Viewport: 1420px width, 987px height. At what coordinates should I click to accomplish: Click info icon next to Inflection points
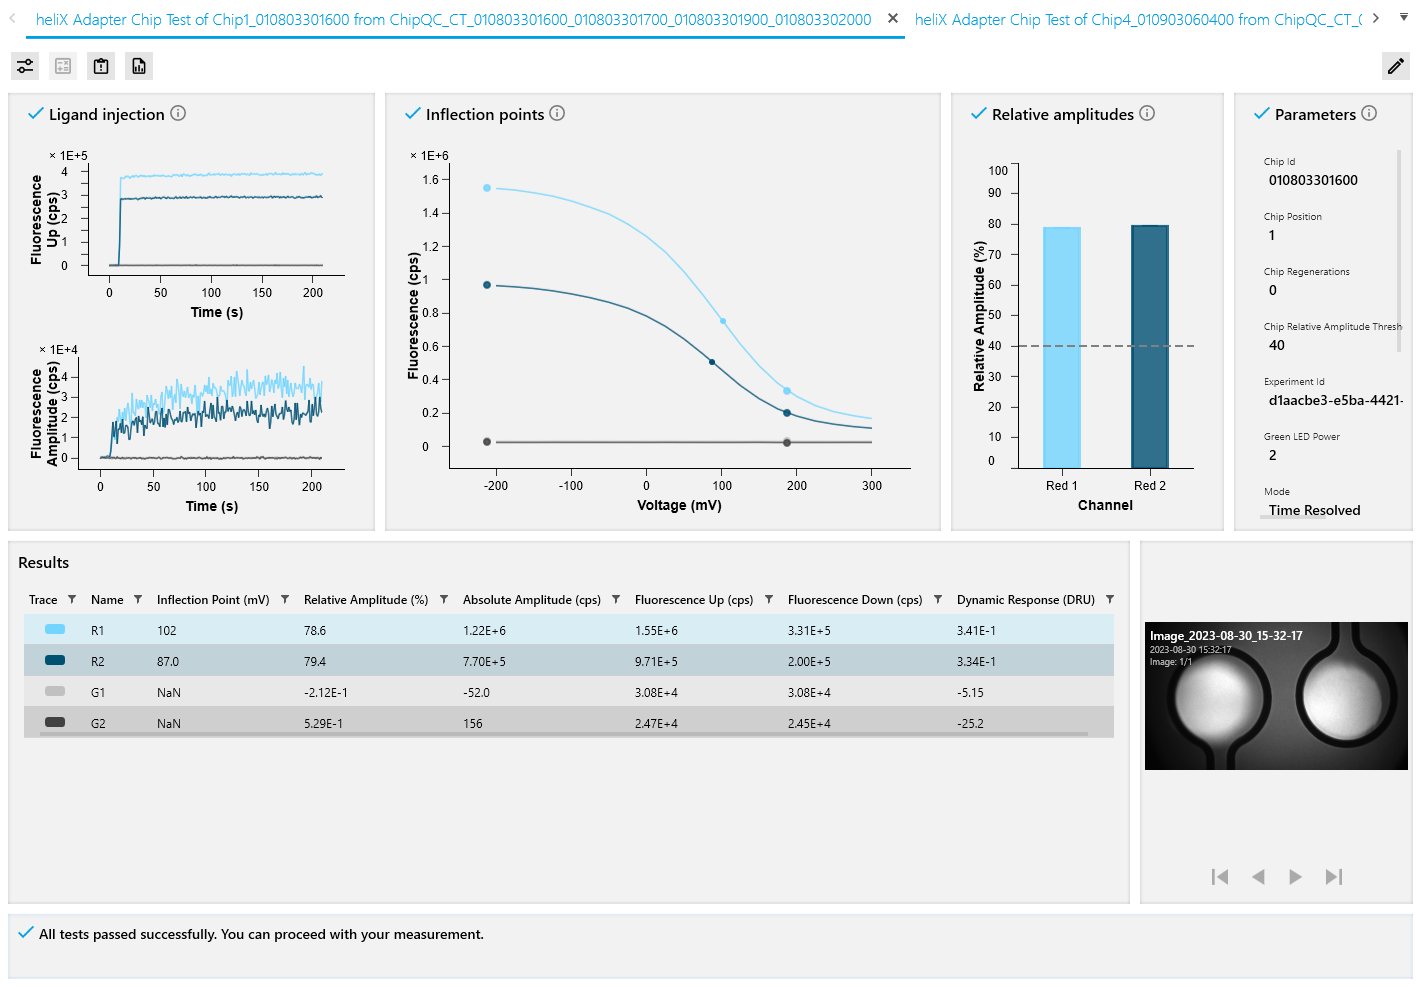tap(557, 113)
